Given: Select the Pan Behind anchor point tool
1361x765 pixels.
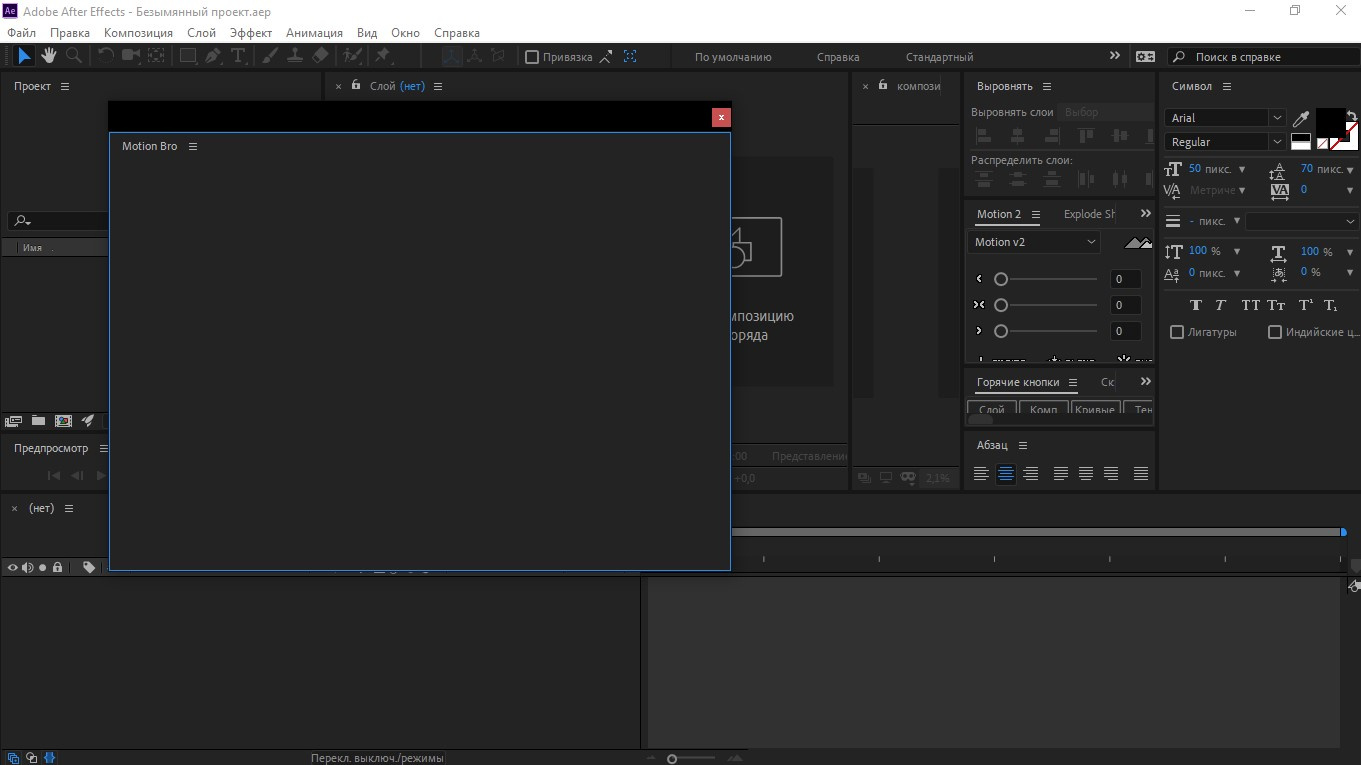Looking at the screenshot, I should [x=156, y=57].
